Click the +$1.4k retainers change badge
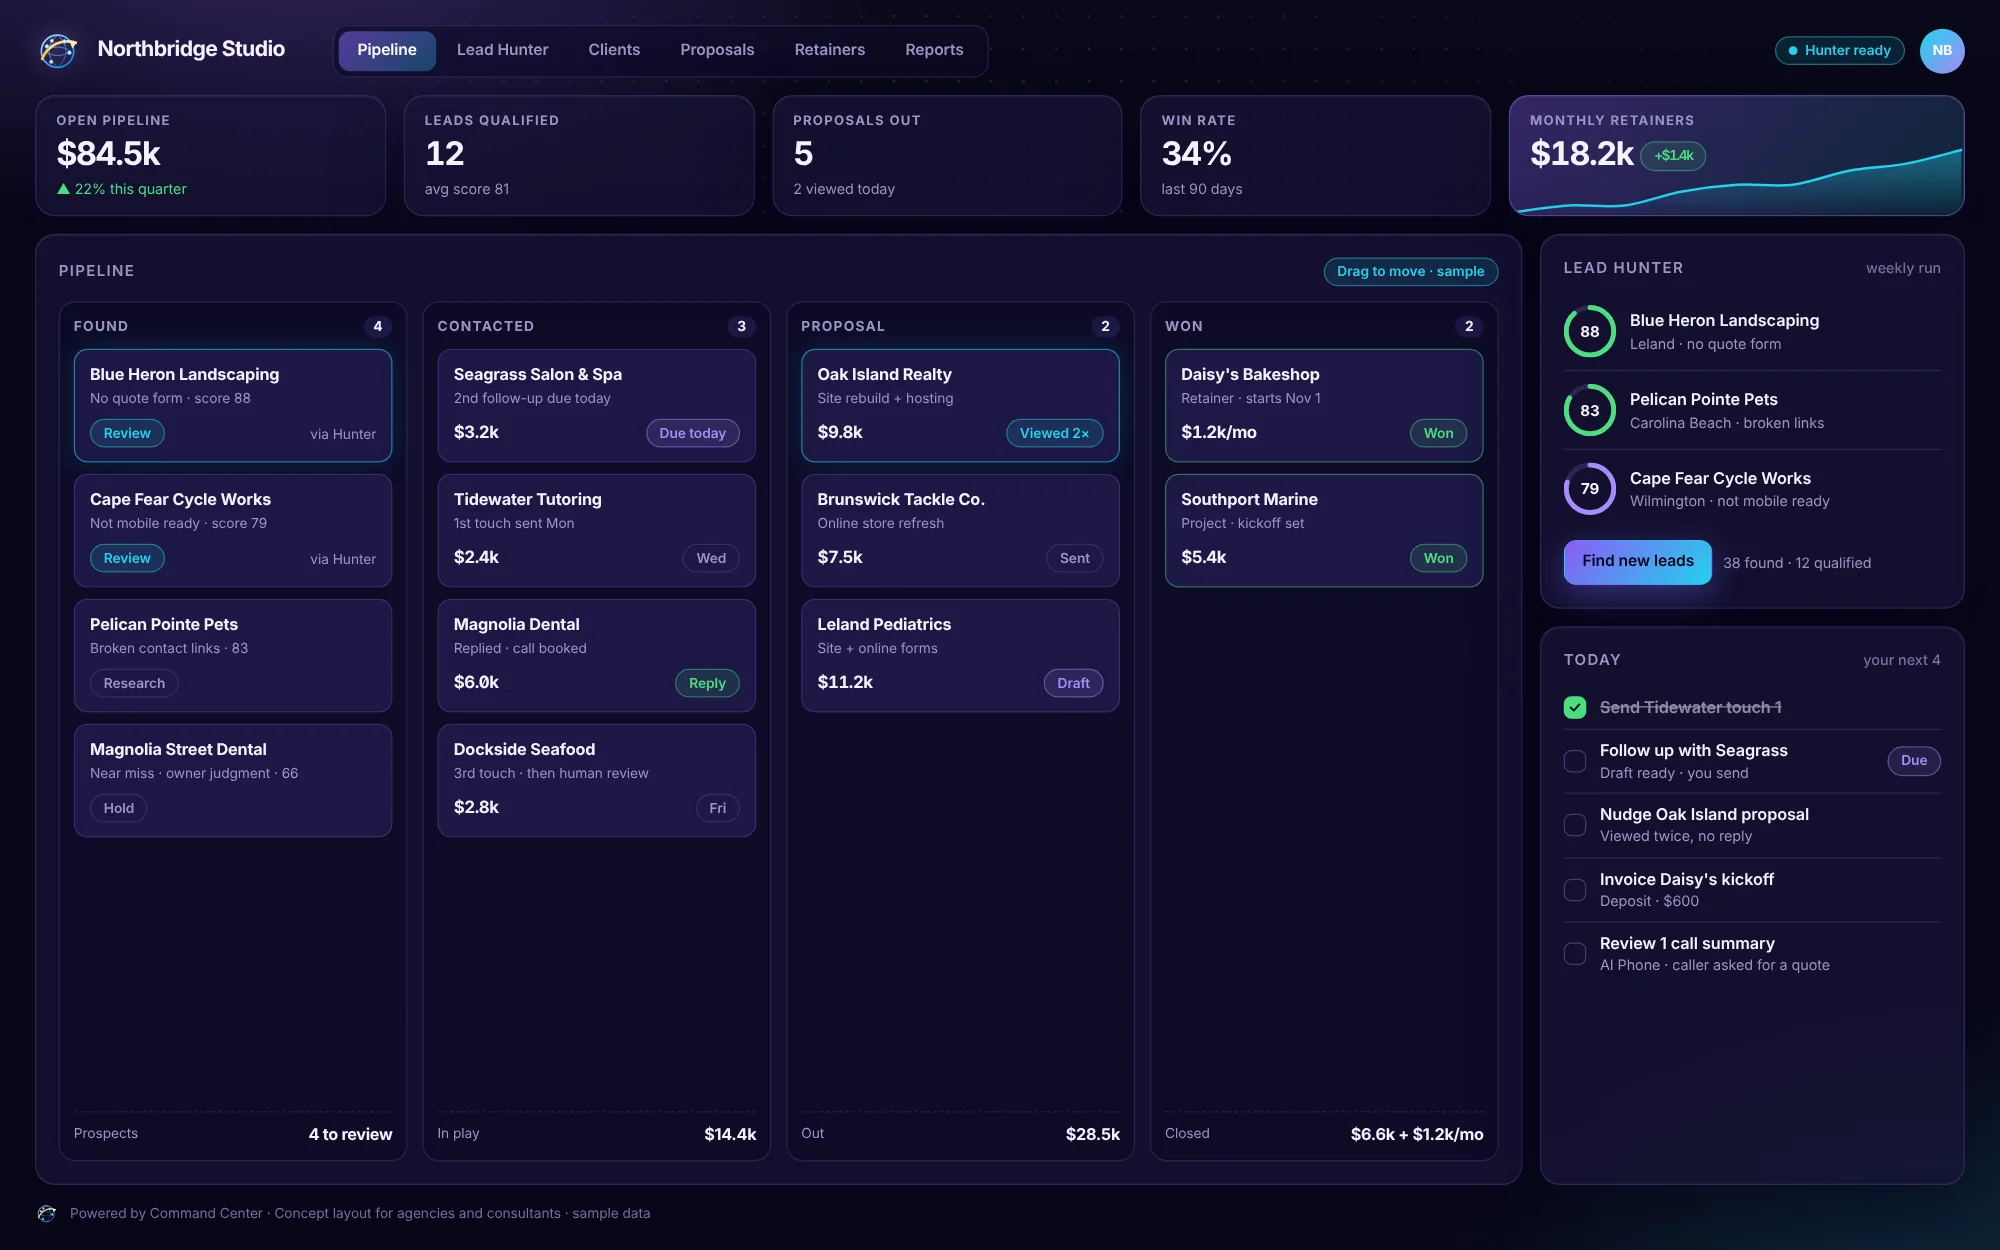The image size is (2000, 1250). pos(1673,156)
